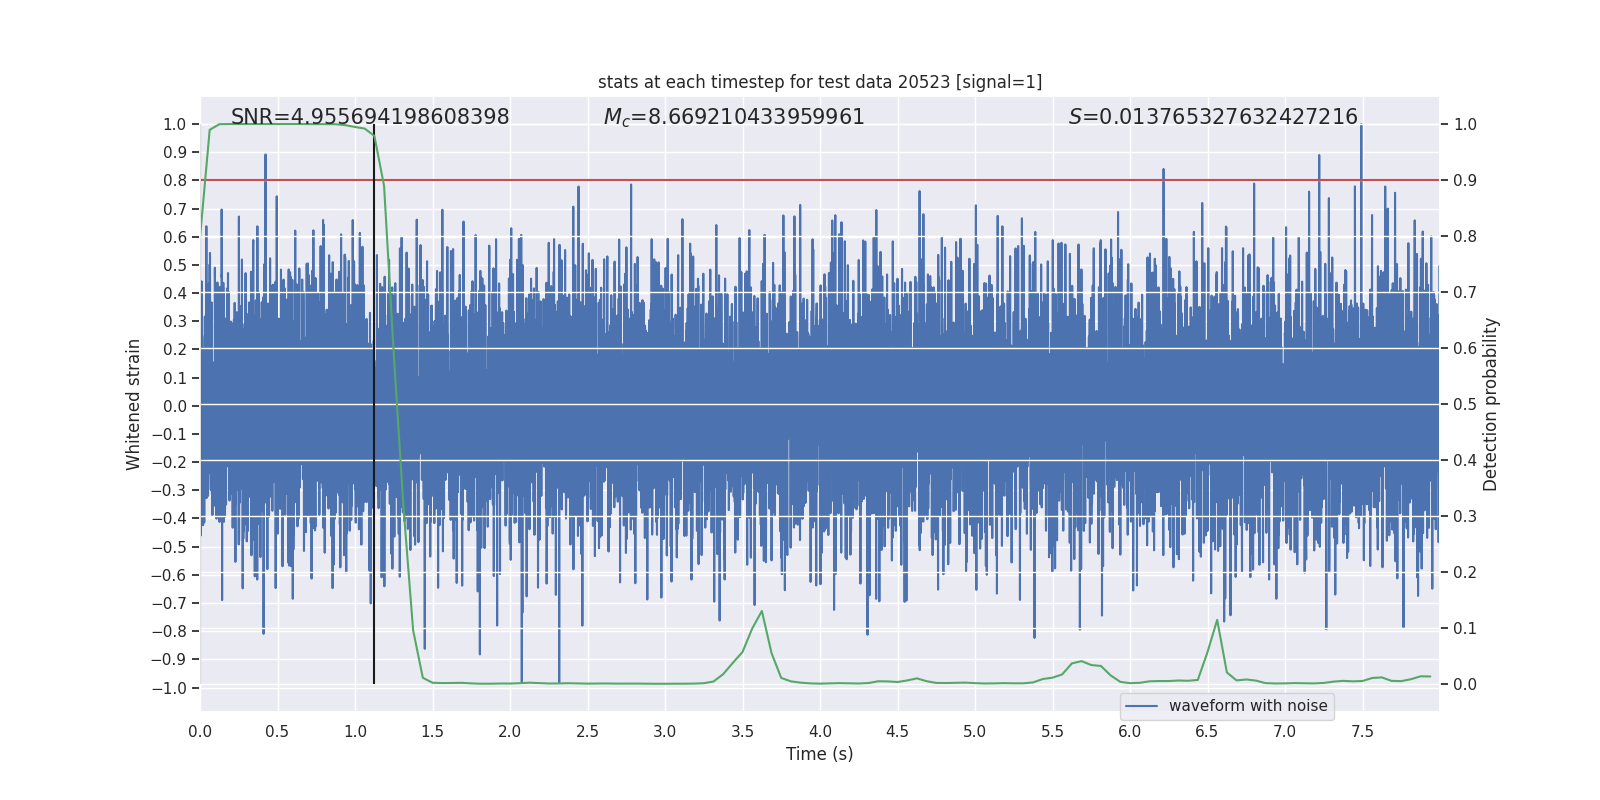Click the −0.2 tick on the whitened strain axis

click(169, 462)
